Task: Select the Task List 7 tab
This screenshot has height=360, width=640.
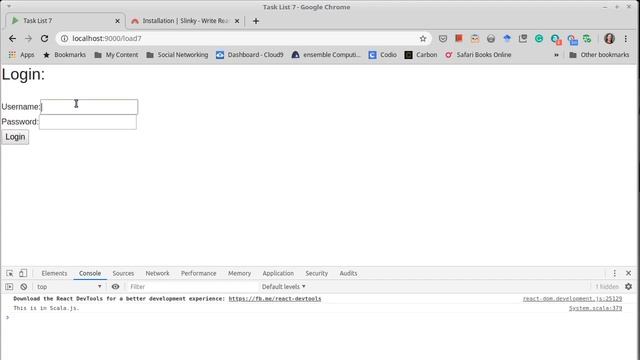Action: (64, 21)
